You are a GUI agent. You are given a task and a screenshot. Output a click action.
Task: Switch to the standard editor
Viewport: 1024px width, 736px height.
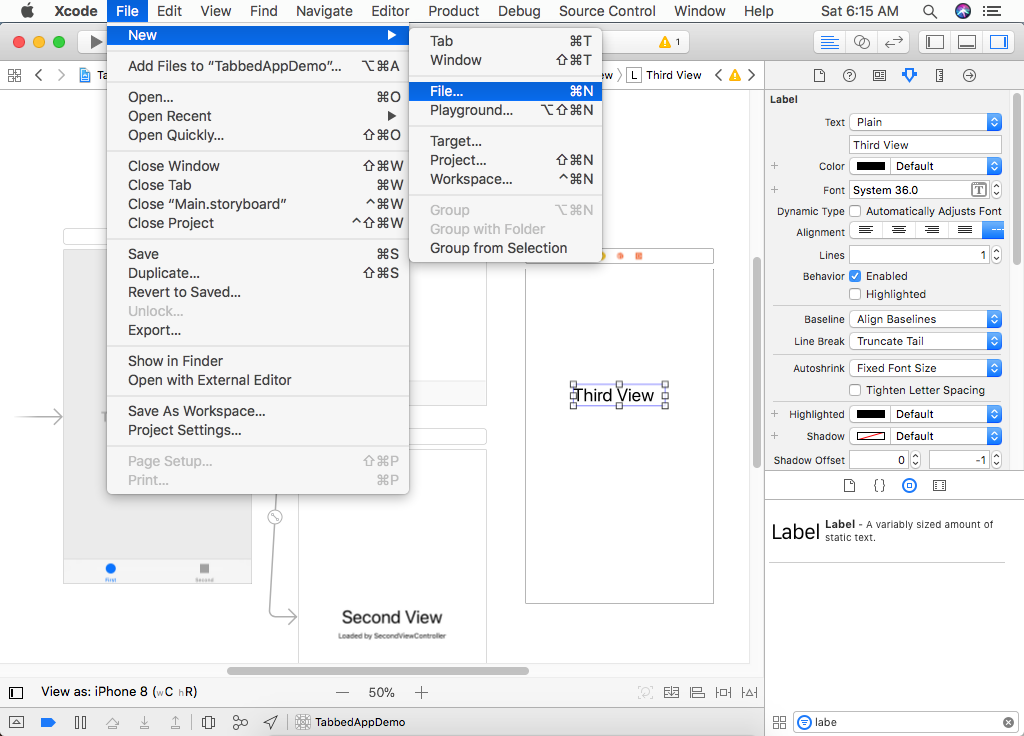(829, 42)
